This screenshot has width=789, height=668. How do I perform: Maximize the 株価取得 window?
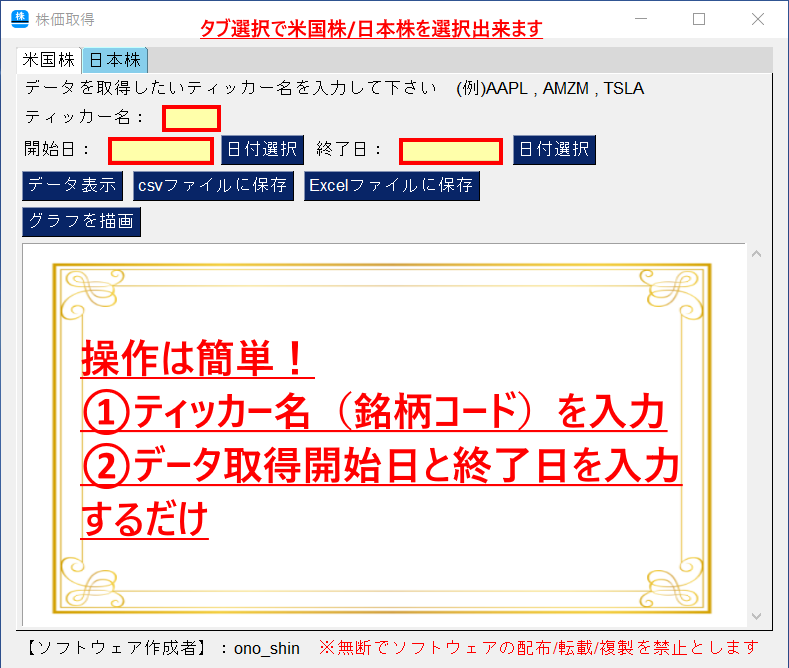tap(699, 19)
